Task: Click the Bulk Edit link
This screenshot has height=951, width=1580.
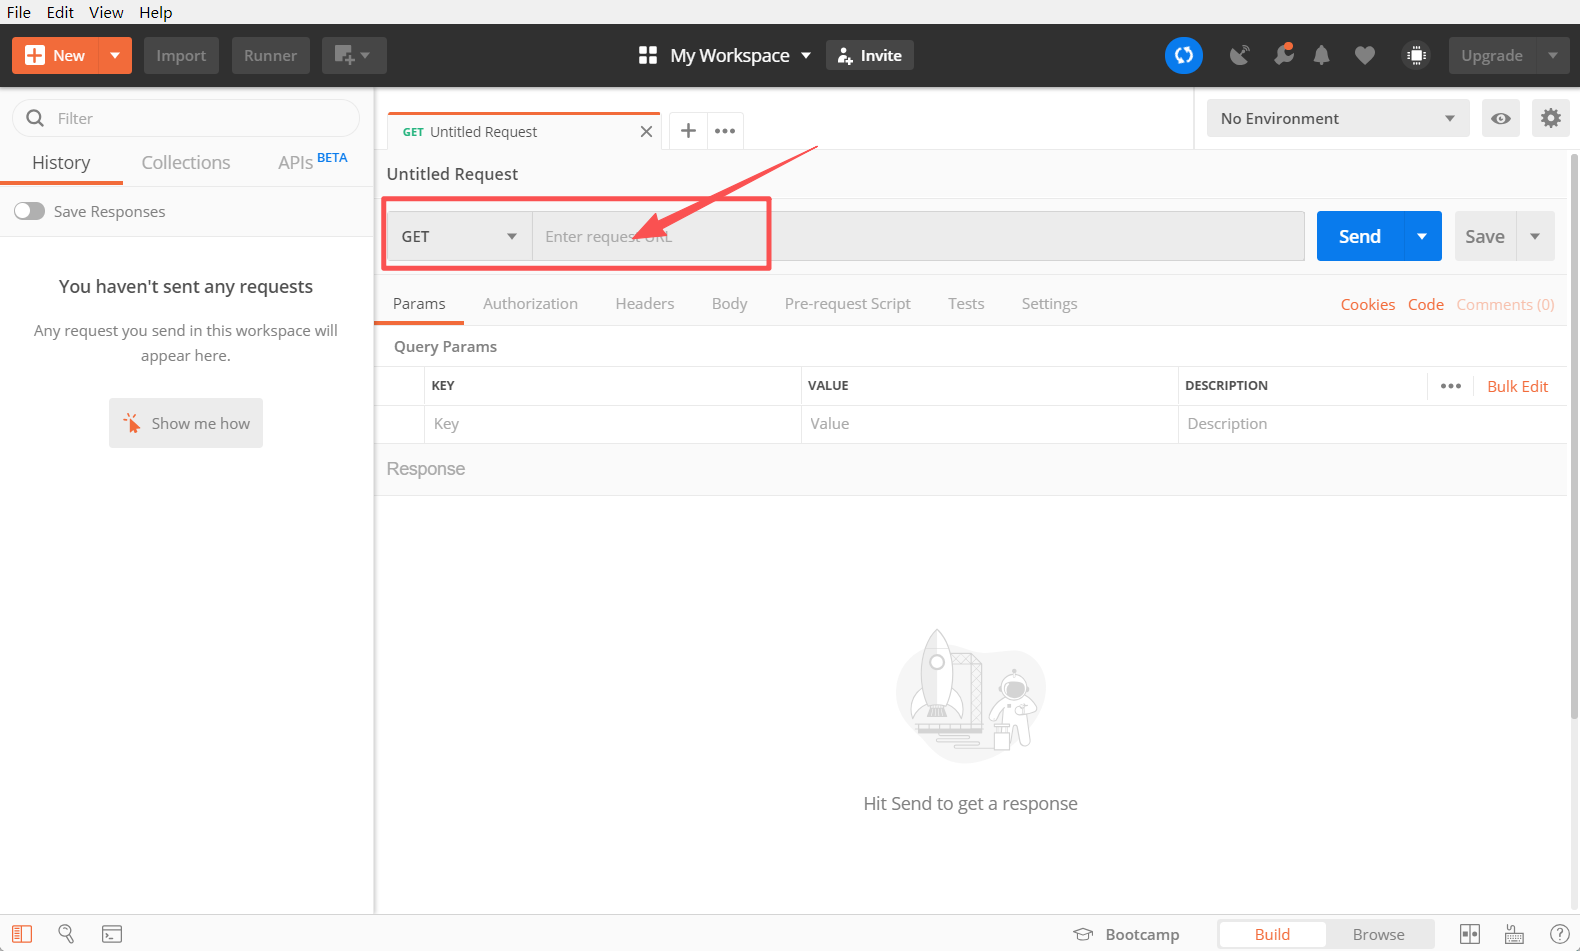Action: tap(1517, 386)
